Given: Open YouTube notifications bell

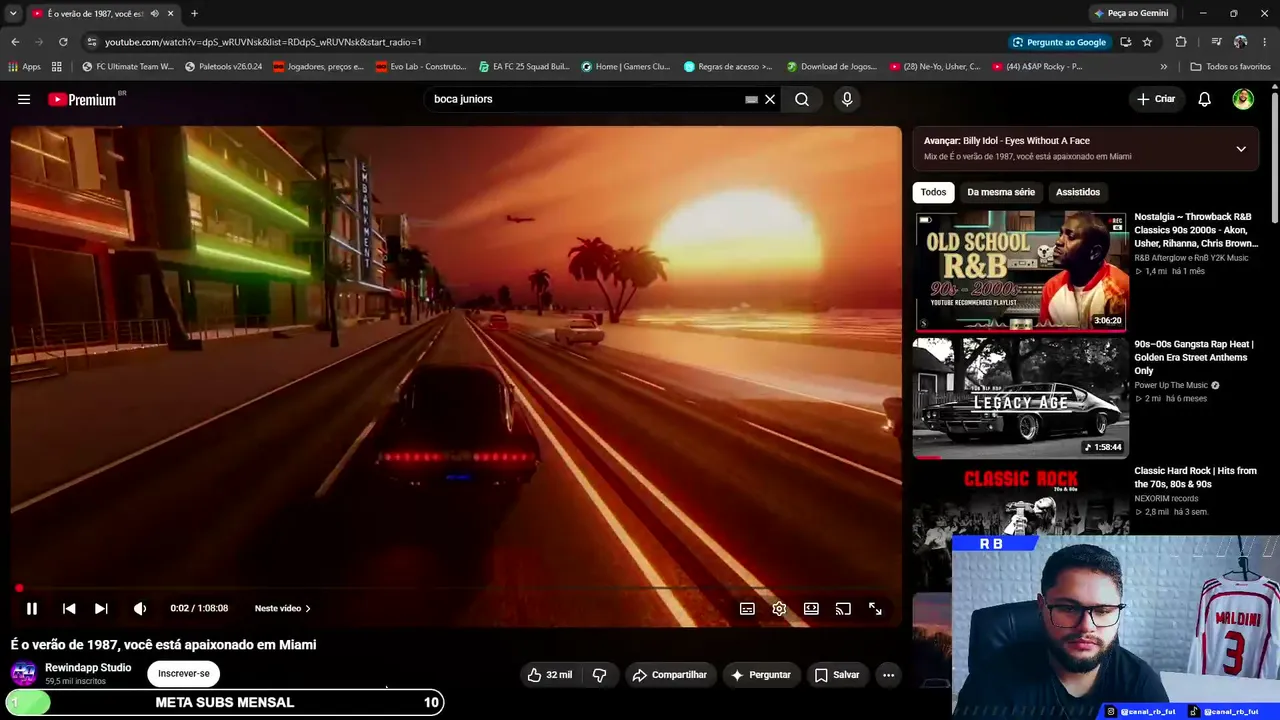Looking at the screenshot, I should [x=1205, y=99].
